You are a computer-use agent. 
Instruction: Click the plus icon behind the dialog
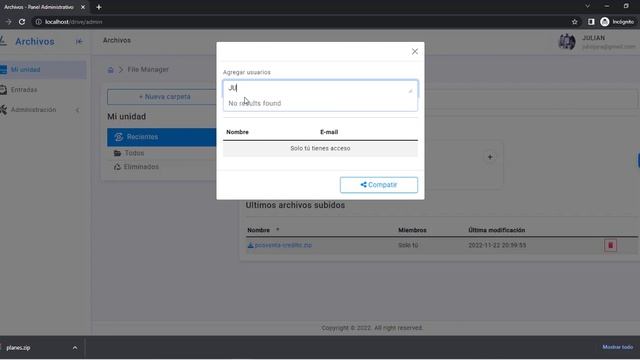click(x=490, y=157)
